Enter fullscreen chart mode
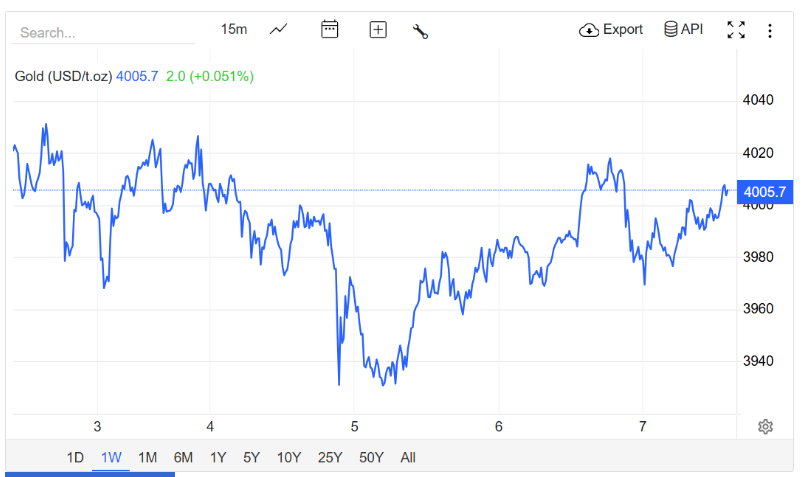 pos(736,30)
